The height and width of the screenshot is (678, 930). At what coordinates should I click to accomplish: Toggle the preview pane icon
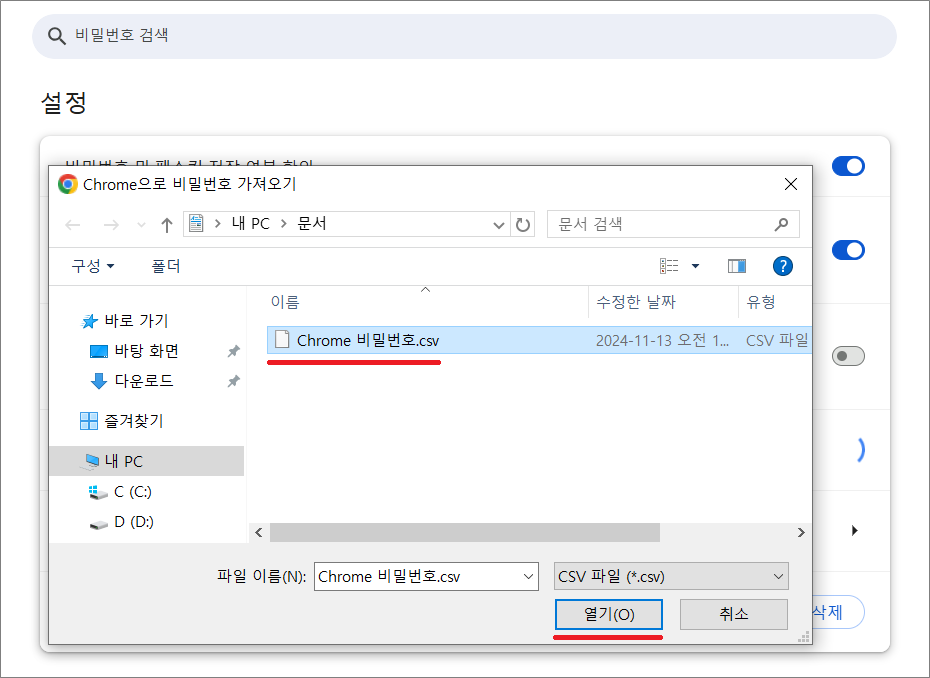point(737,266)
